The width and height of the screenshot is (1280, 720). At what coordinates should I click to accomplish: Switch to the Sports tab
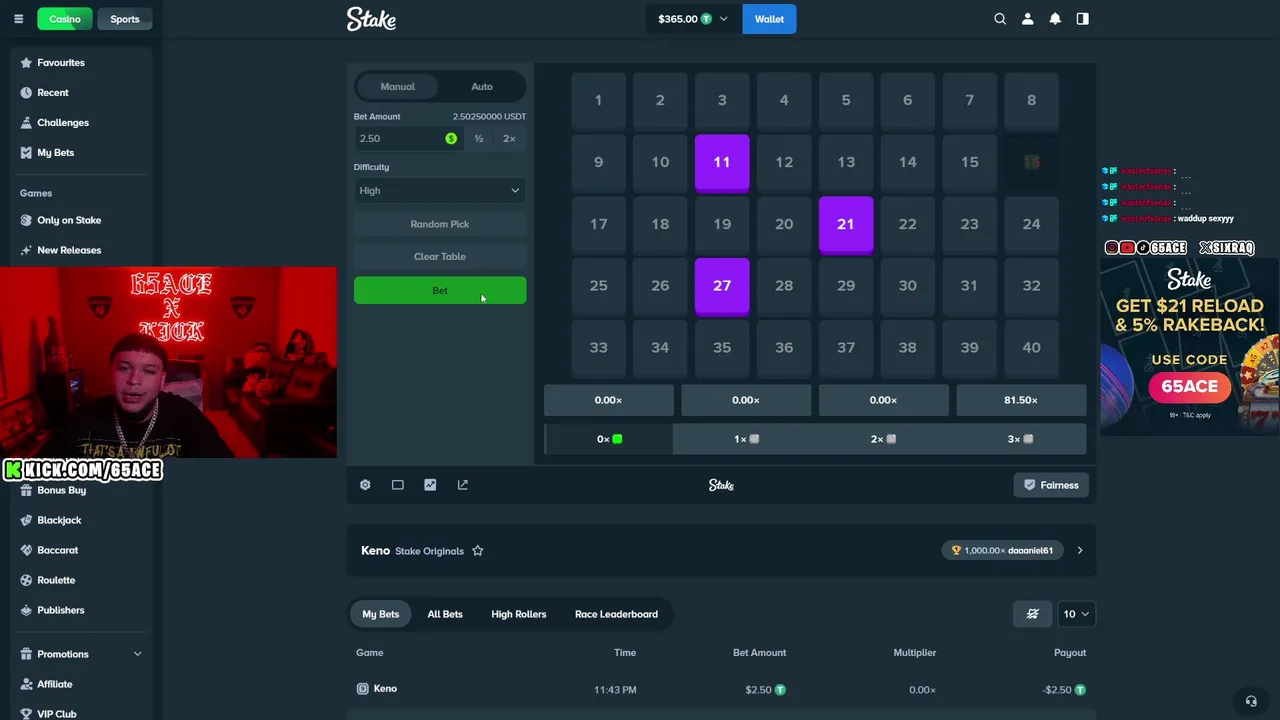(x=125, y=19)
